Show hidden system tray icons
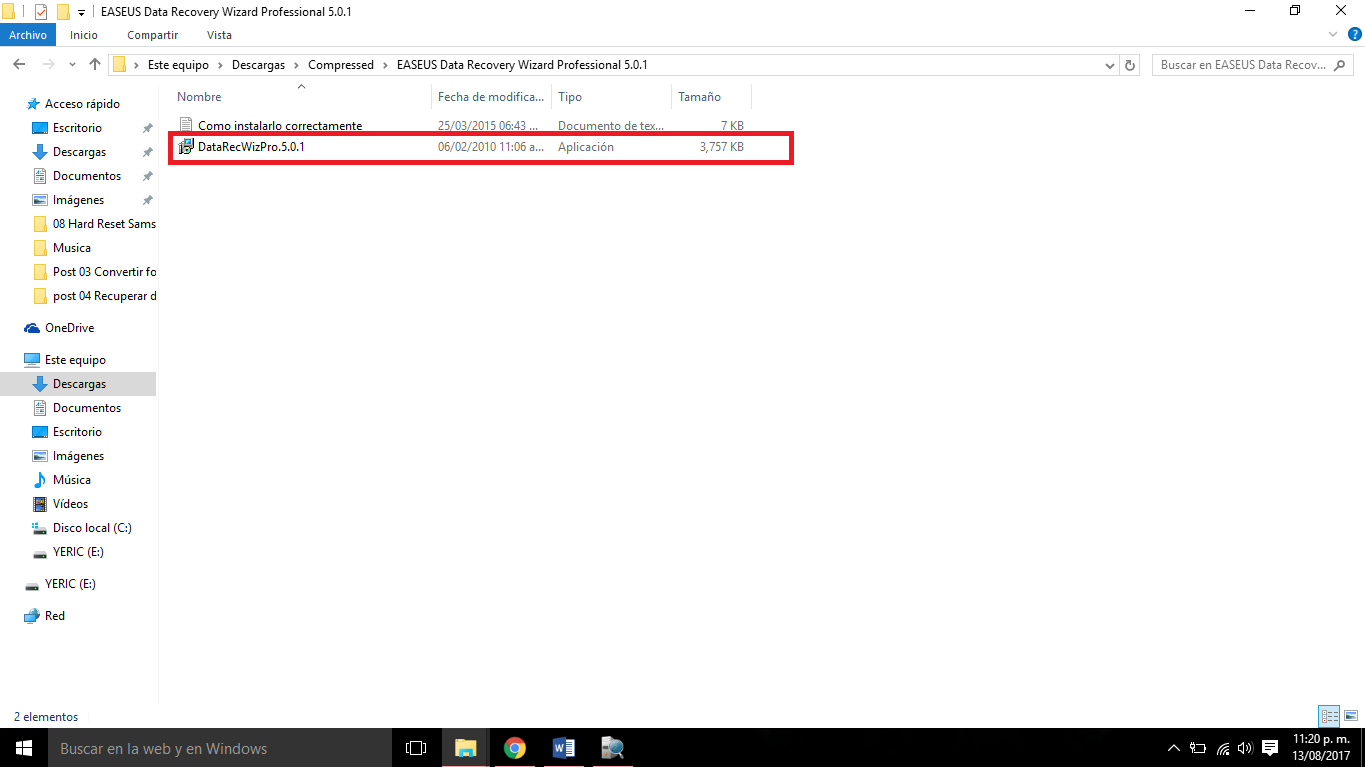 (x=1174, y=748)
